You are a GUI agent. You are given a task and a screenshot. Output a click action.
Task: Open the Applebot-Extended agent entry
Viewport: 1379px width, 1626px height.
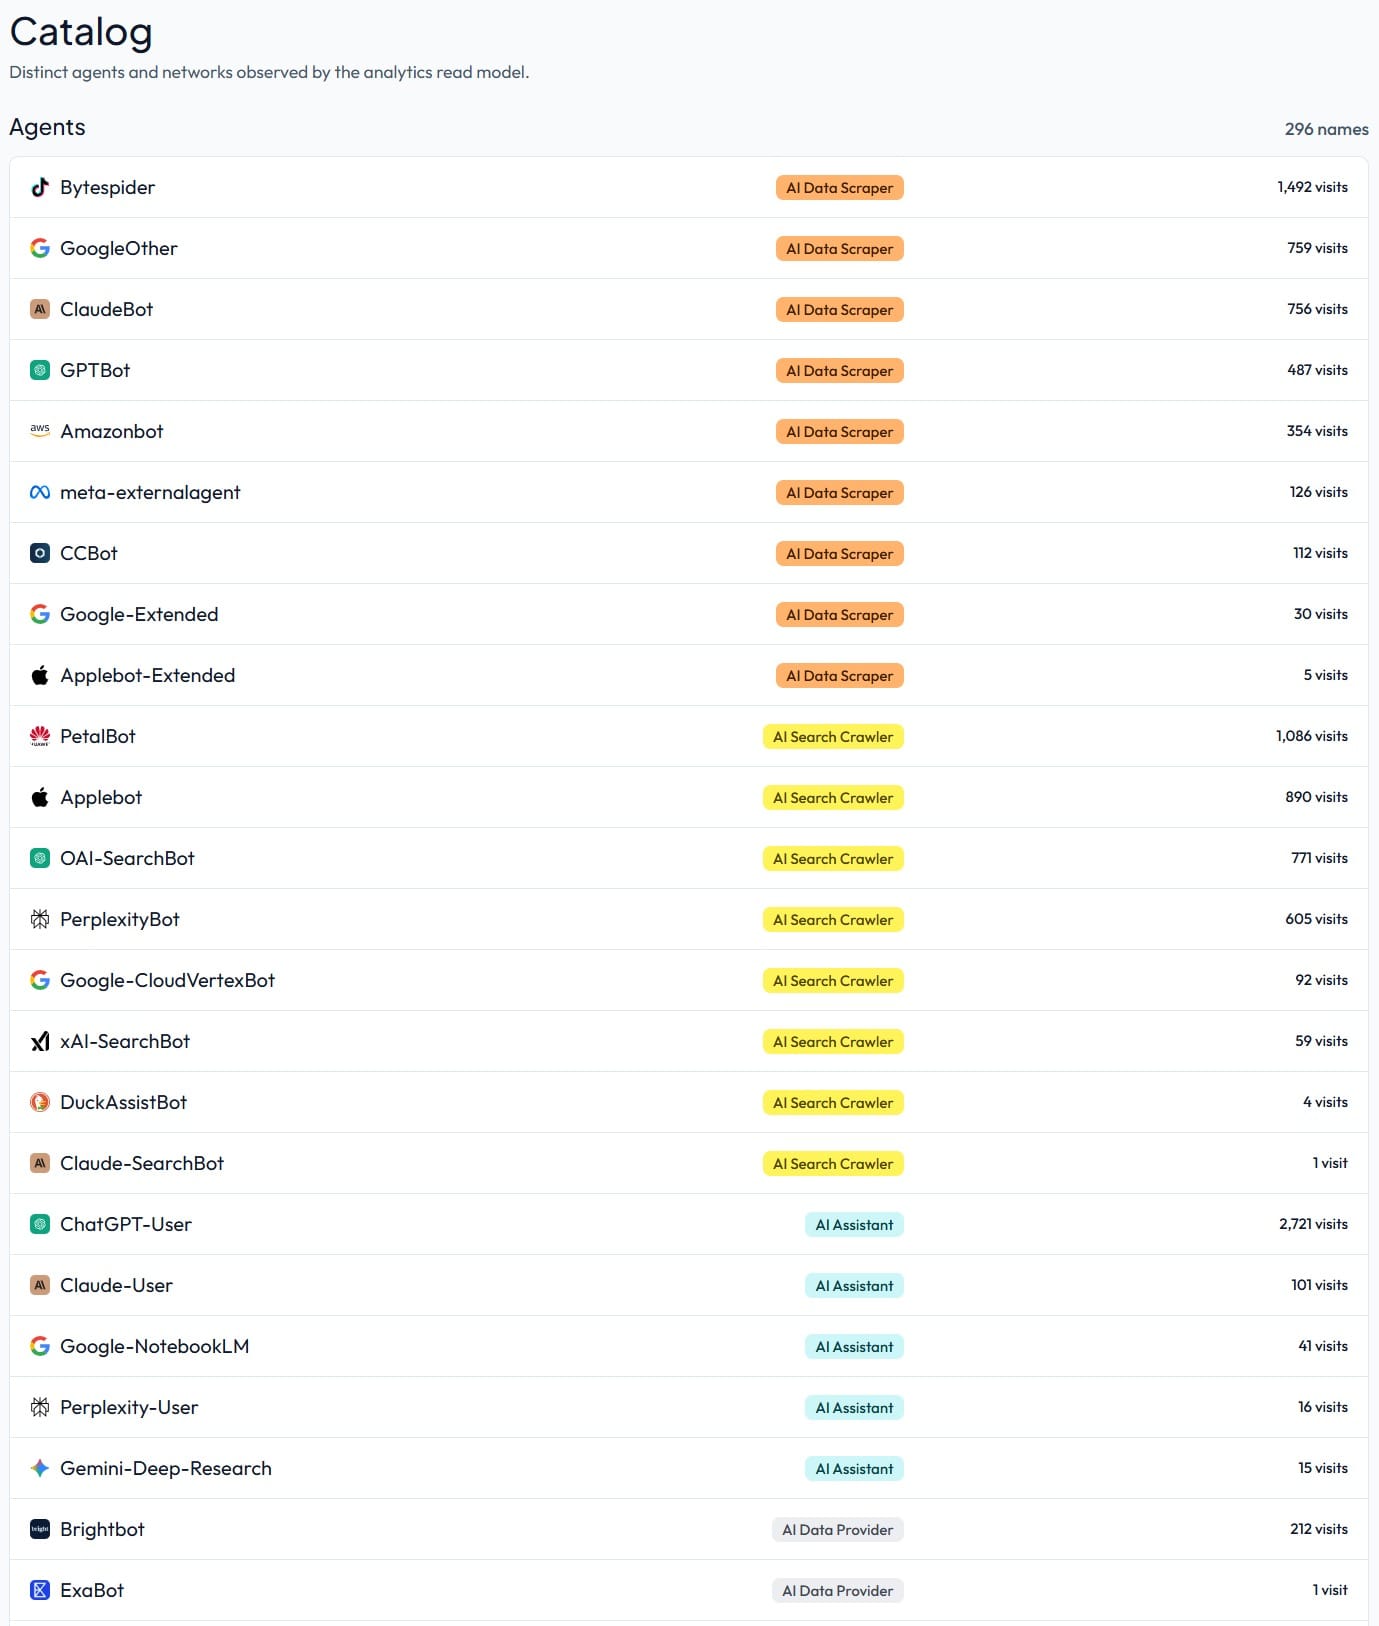(689, 675)
